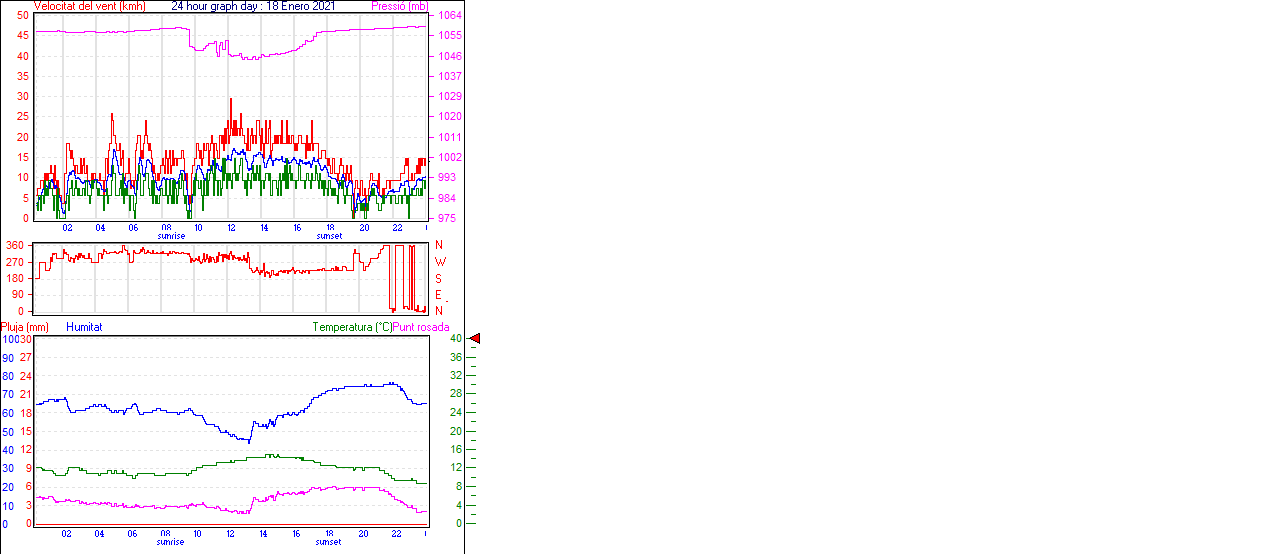Click the 'Punt rosada' legend label
Image resolution: width=1280 pixels, height=554 pixels.
(x=421, y=327)
